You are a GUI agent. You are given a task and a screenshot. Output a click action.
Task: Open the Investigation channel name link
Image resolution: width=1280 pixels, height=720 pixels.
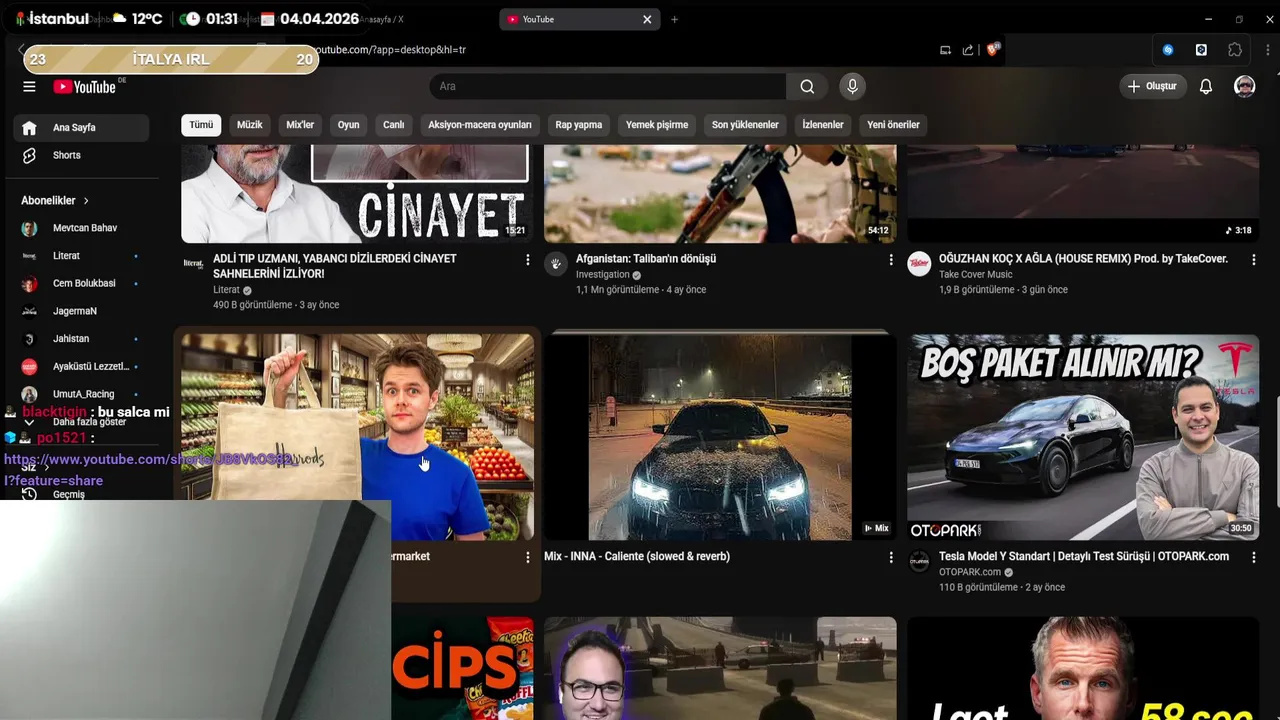click(603, 275)
